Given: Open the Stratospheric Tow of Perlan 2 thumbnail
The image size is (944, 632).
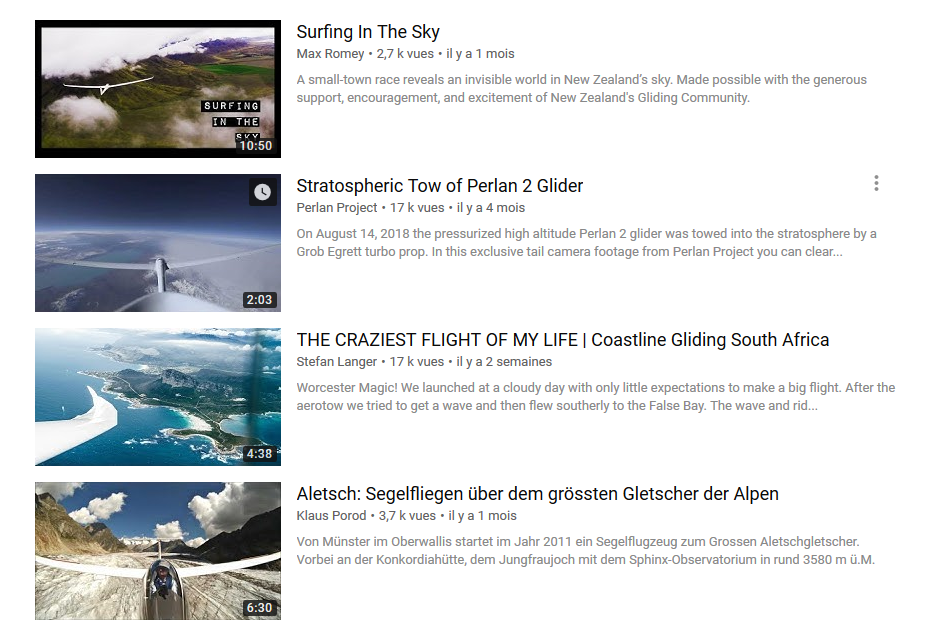Looking at the screenshot, I should 158,243.
